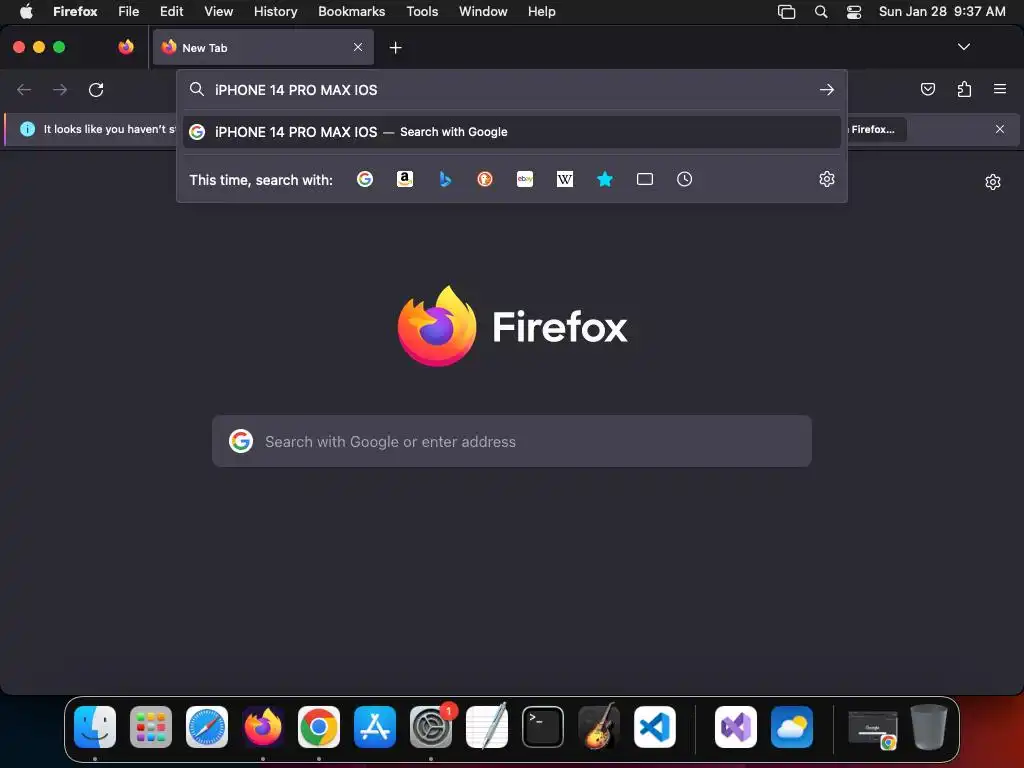Open the minimized Chrome window thumbnail in Dock
This screenshot has width=1024, height=768.
(872, 729)
